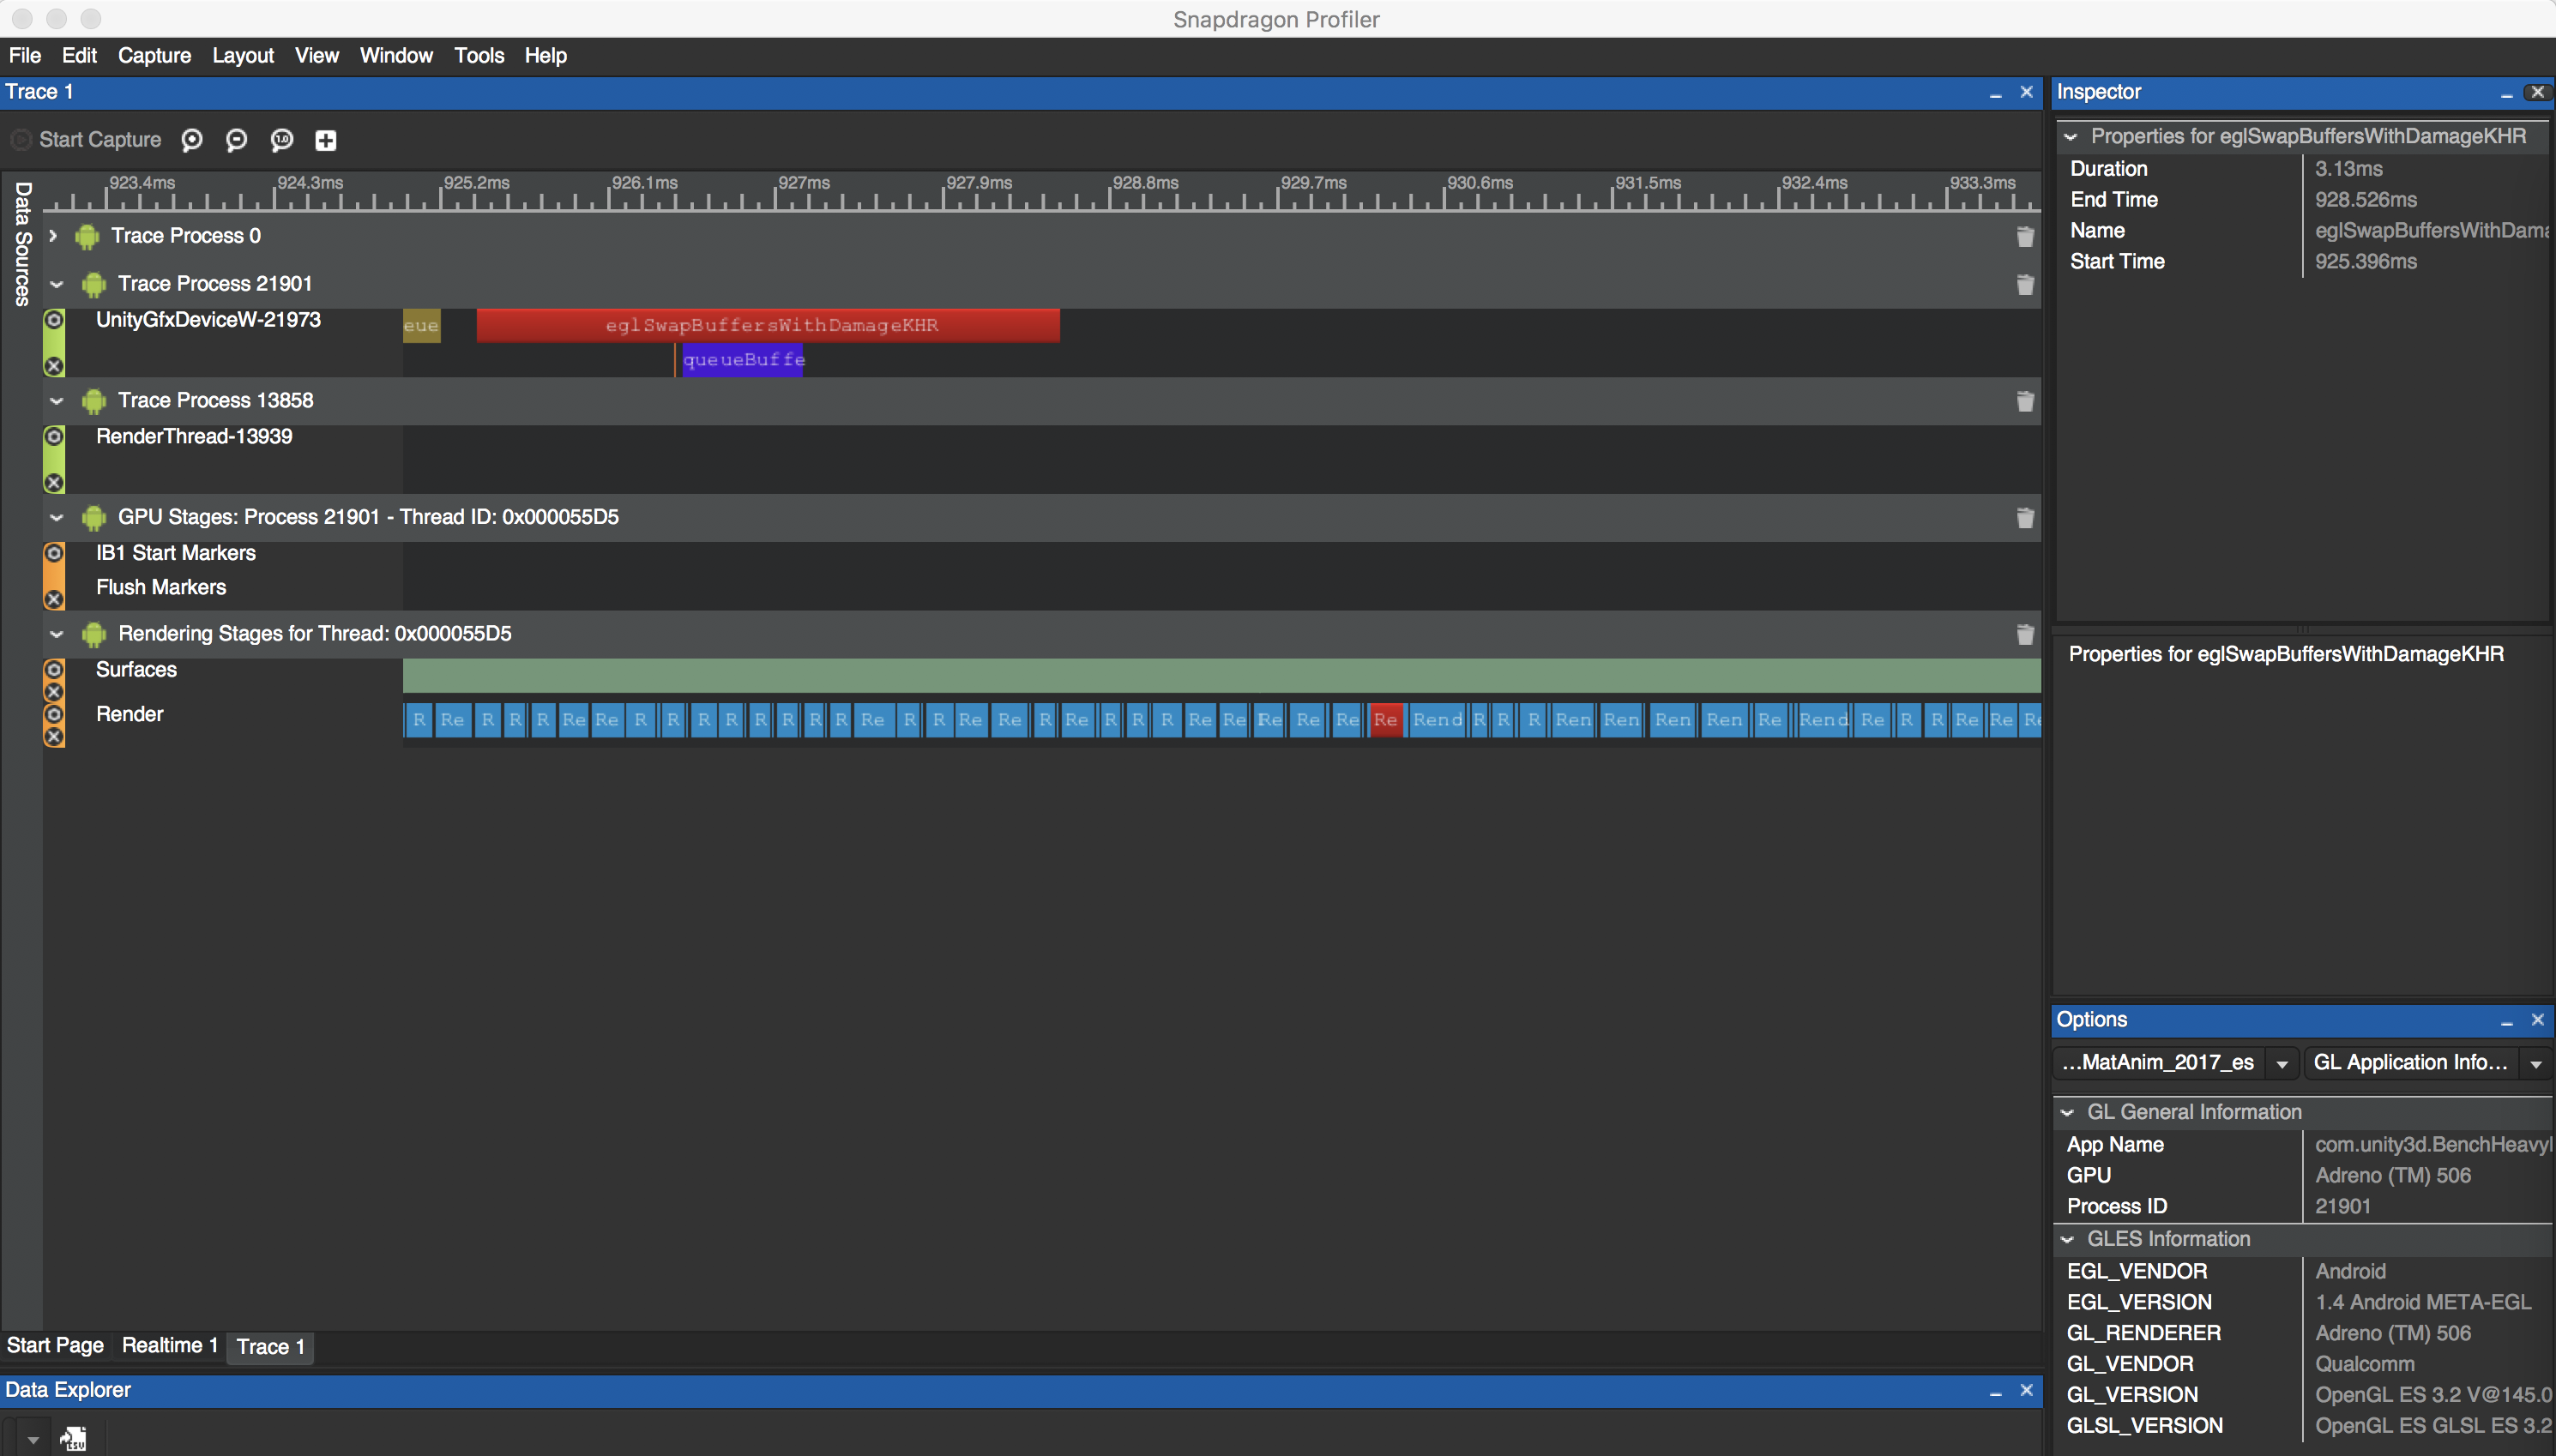Click trash icon for Trace Process 13858

coord(2024,401)
